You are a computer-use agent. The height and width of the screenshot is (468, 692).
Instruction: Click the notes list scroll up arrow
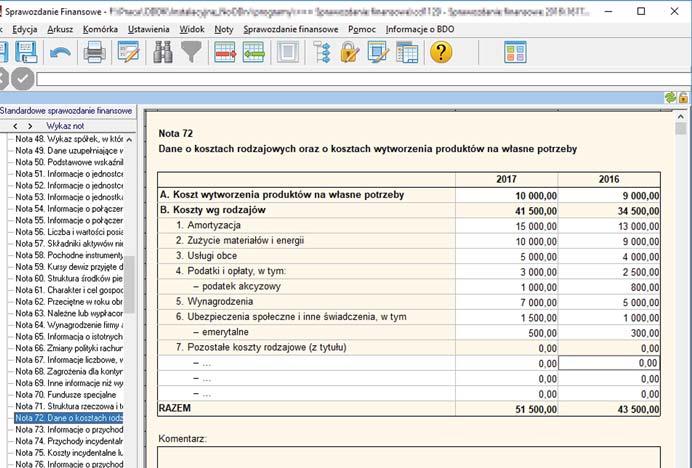click(129, 140)
